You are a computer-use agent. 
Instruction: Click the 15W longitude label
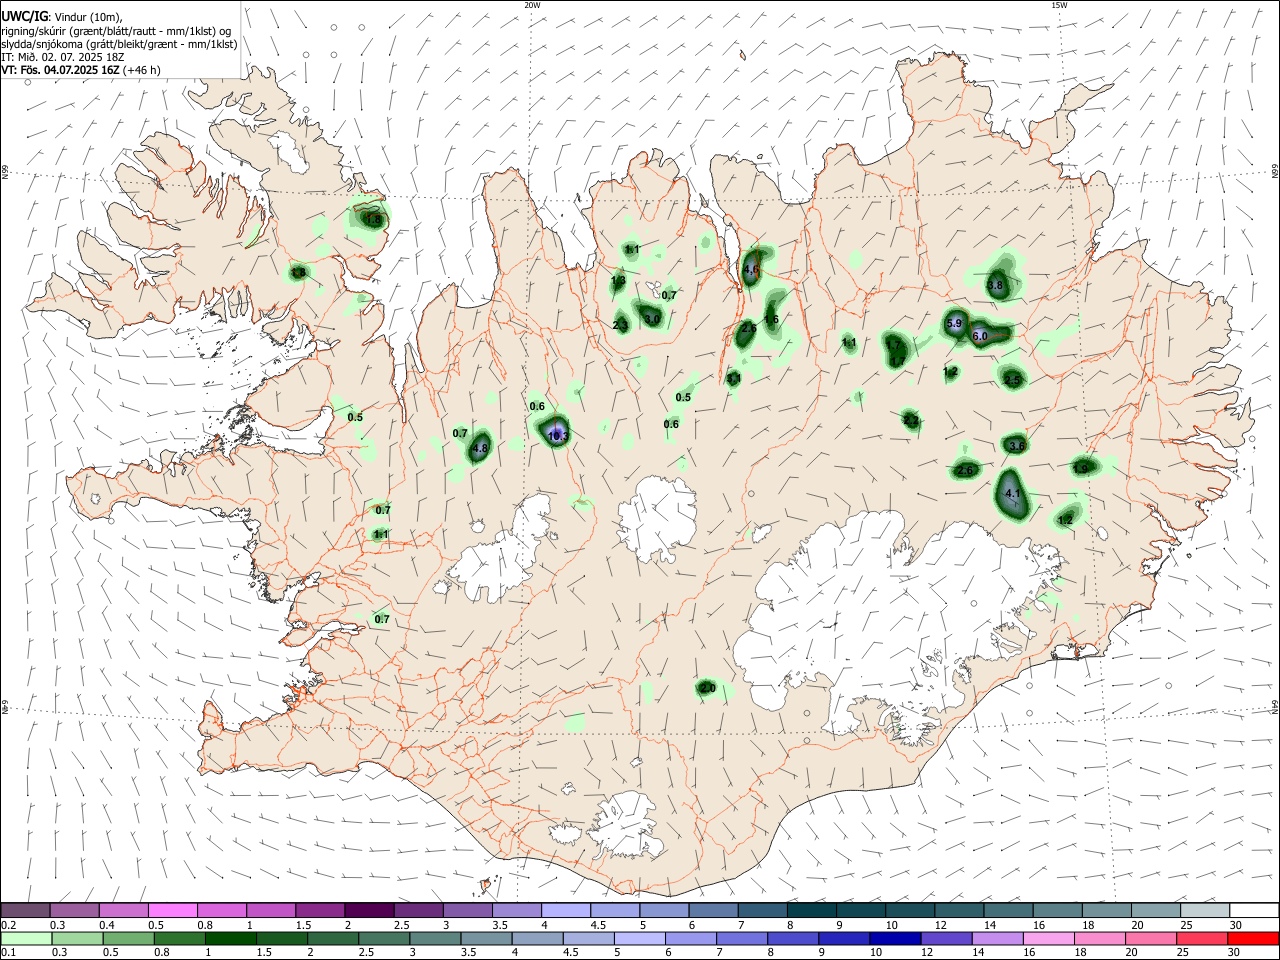pos(1059,5)
